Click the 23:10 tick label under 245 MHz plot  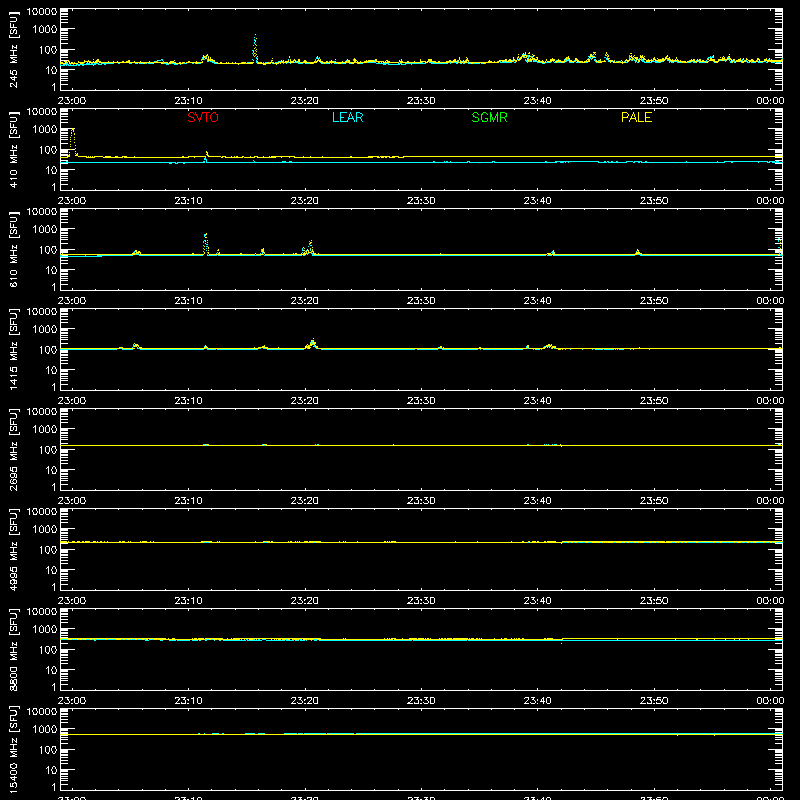tap(188, 101)
